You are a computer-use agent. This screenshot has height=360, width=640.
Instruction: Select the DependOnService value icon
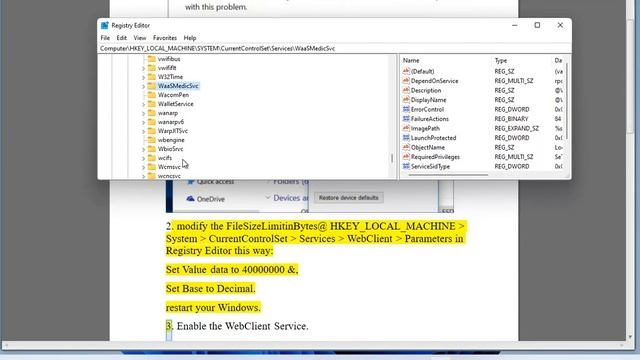click(406, 80)
